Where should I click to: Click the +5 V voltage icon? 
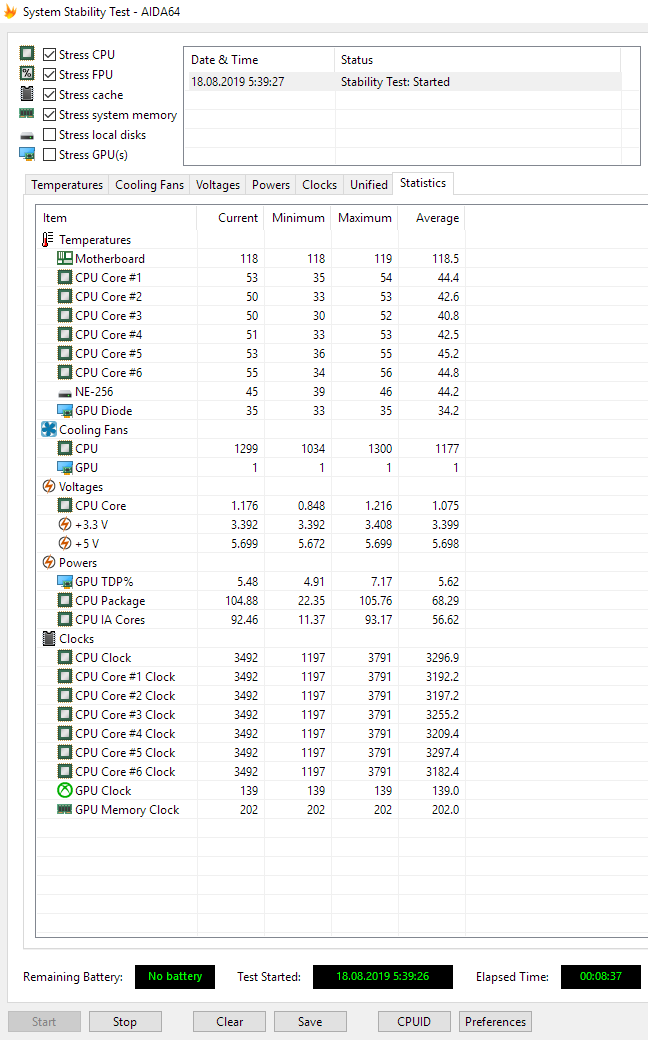[64, 543]
